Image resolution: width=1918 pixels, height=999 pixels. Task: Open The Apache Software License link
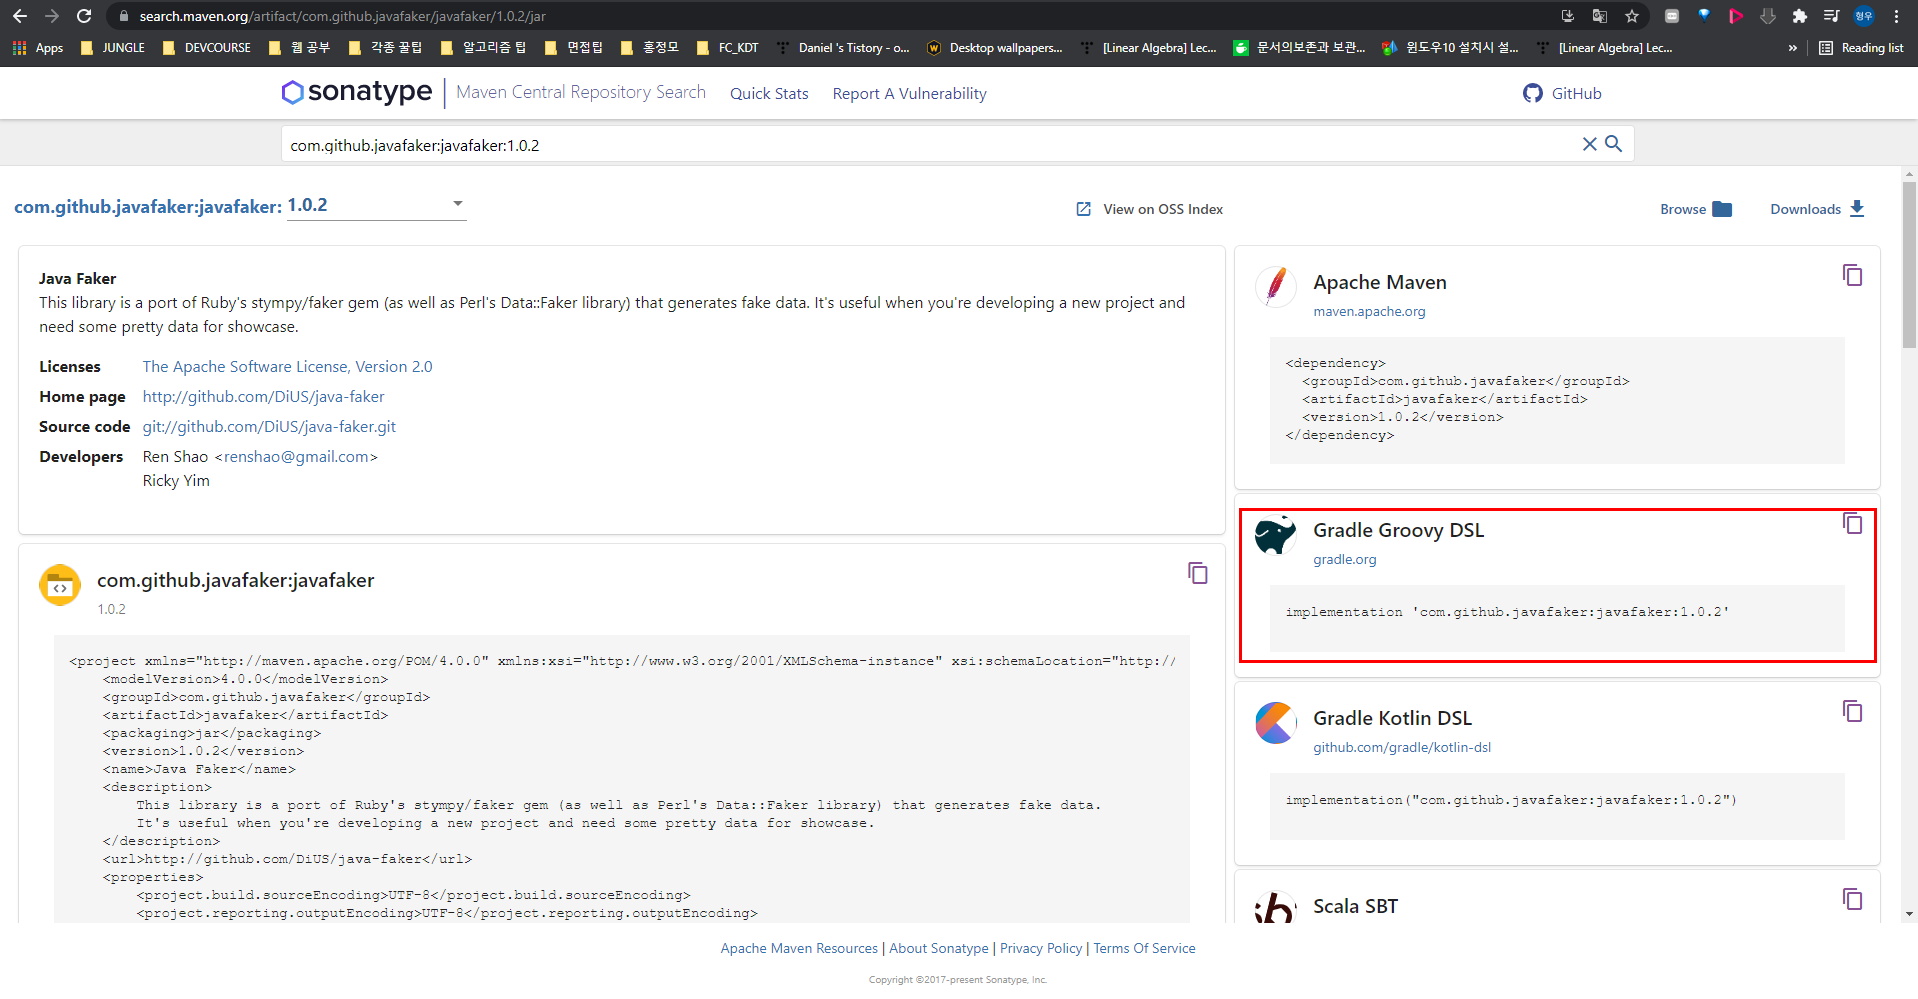(x=287, y=367)
